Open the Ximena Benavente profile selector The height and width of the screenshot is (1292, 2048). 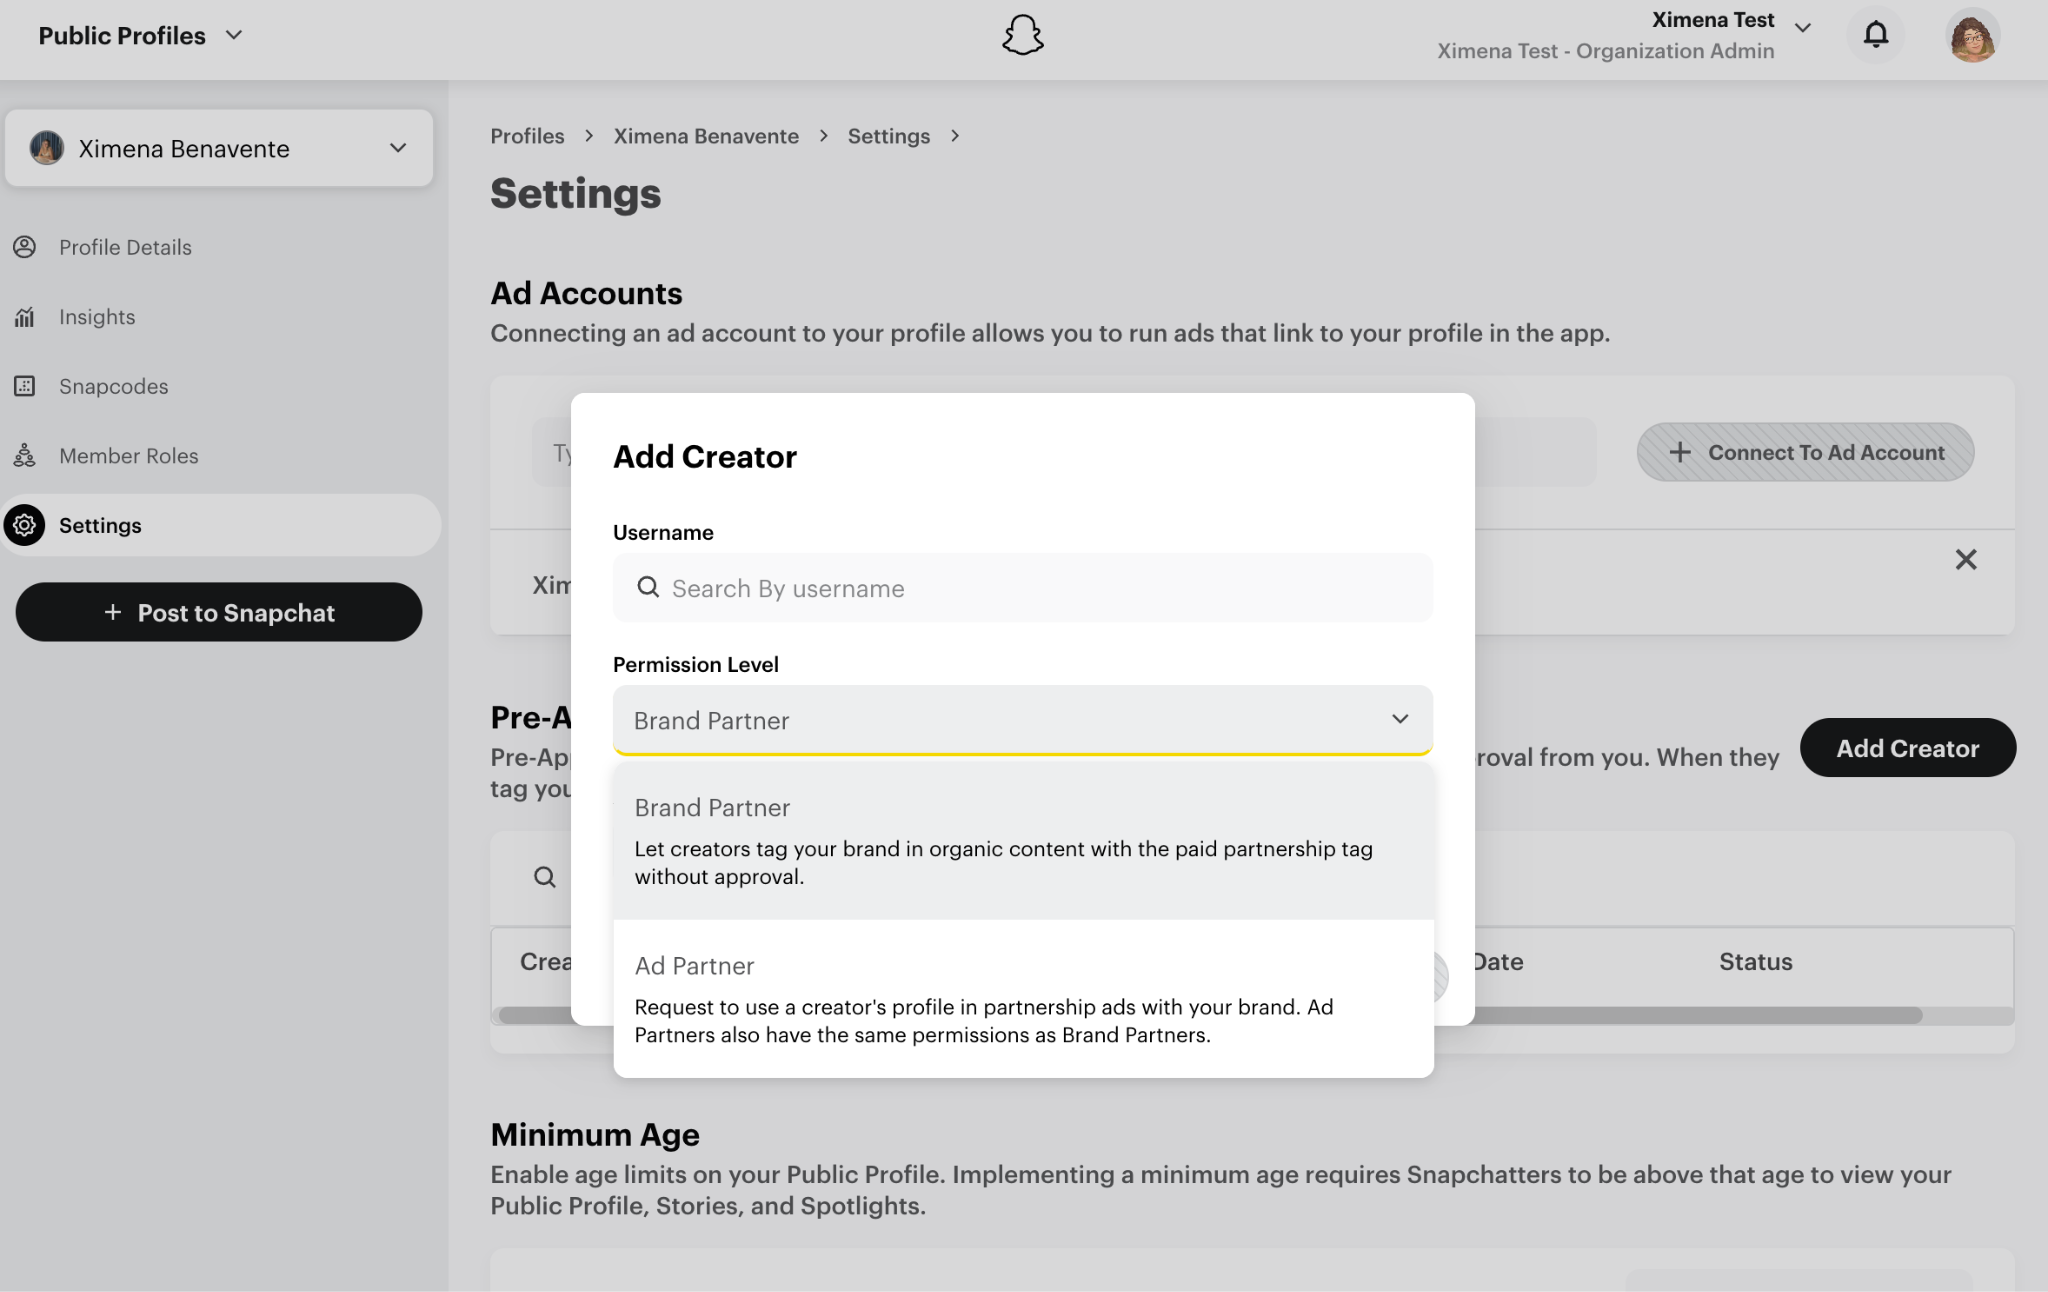tap(218, 148)
